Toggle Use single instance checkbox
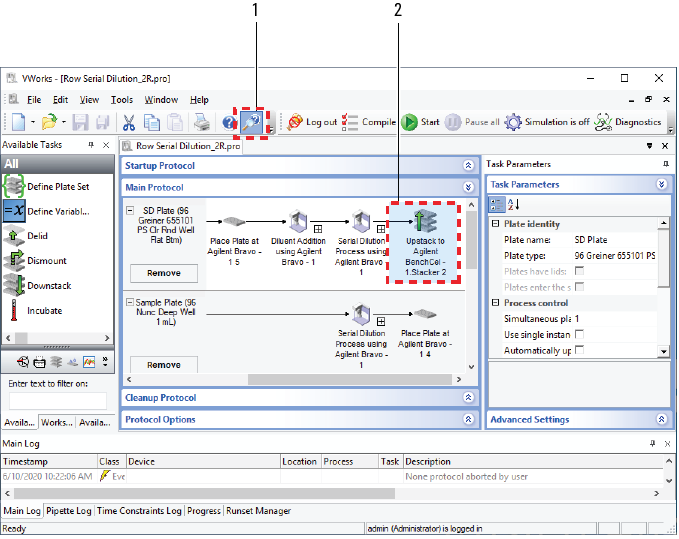This screenshot has width=679, height=539. [579, 334]
